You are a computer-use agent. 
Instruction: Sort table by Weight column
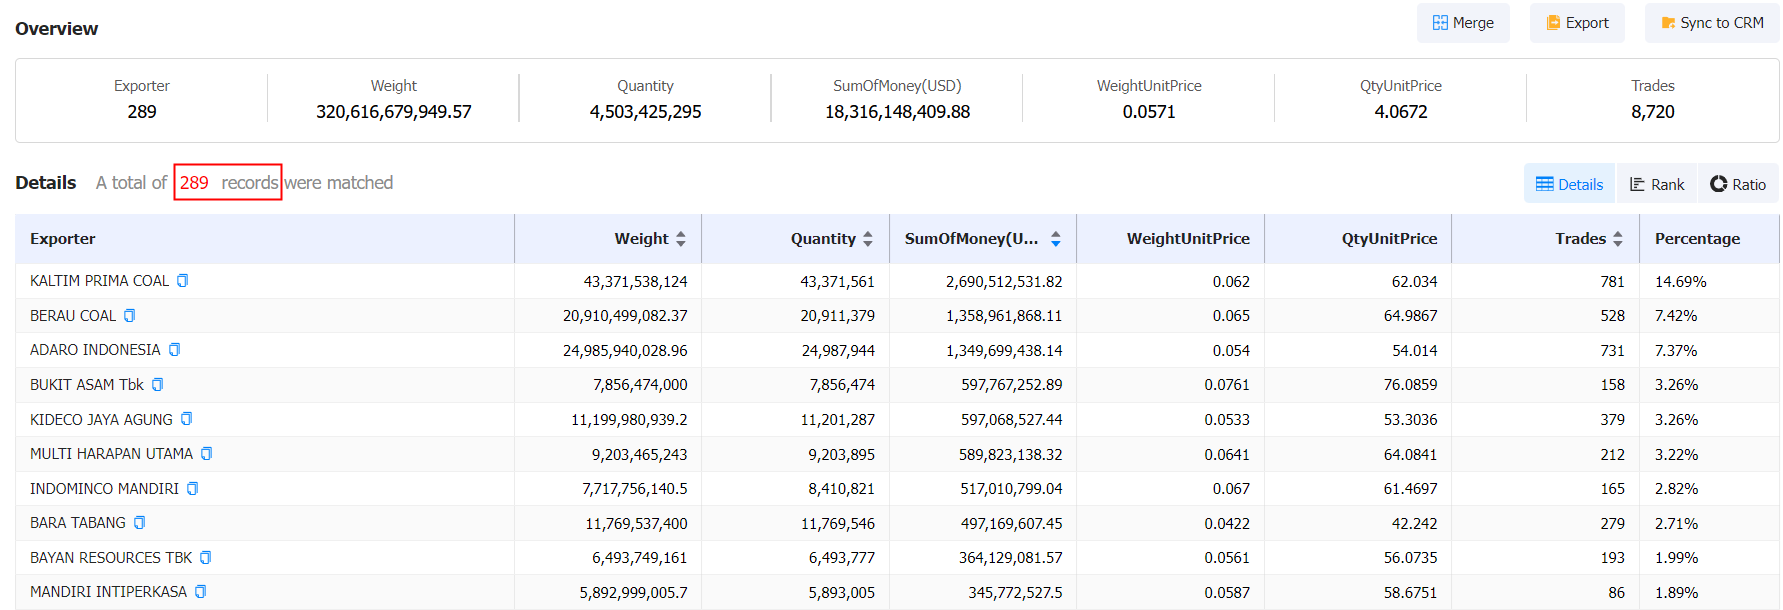pyautogui.click(x=681, y=239)
